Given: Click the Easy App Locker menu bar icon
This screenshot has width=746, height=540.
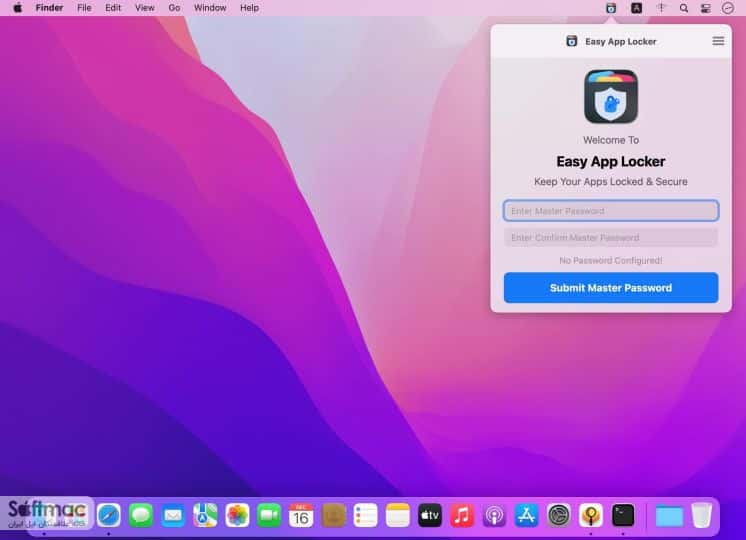Looking at the screenshot, I should (611, 8).
